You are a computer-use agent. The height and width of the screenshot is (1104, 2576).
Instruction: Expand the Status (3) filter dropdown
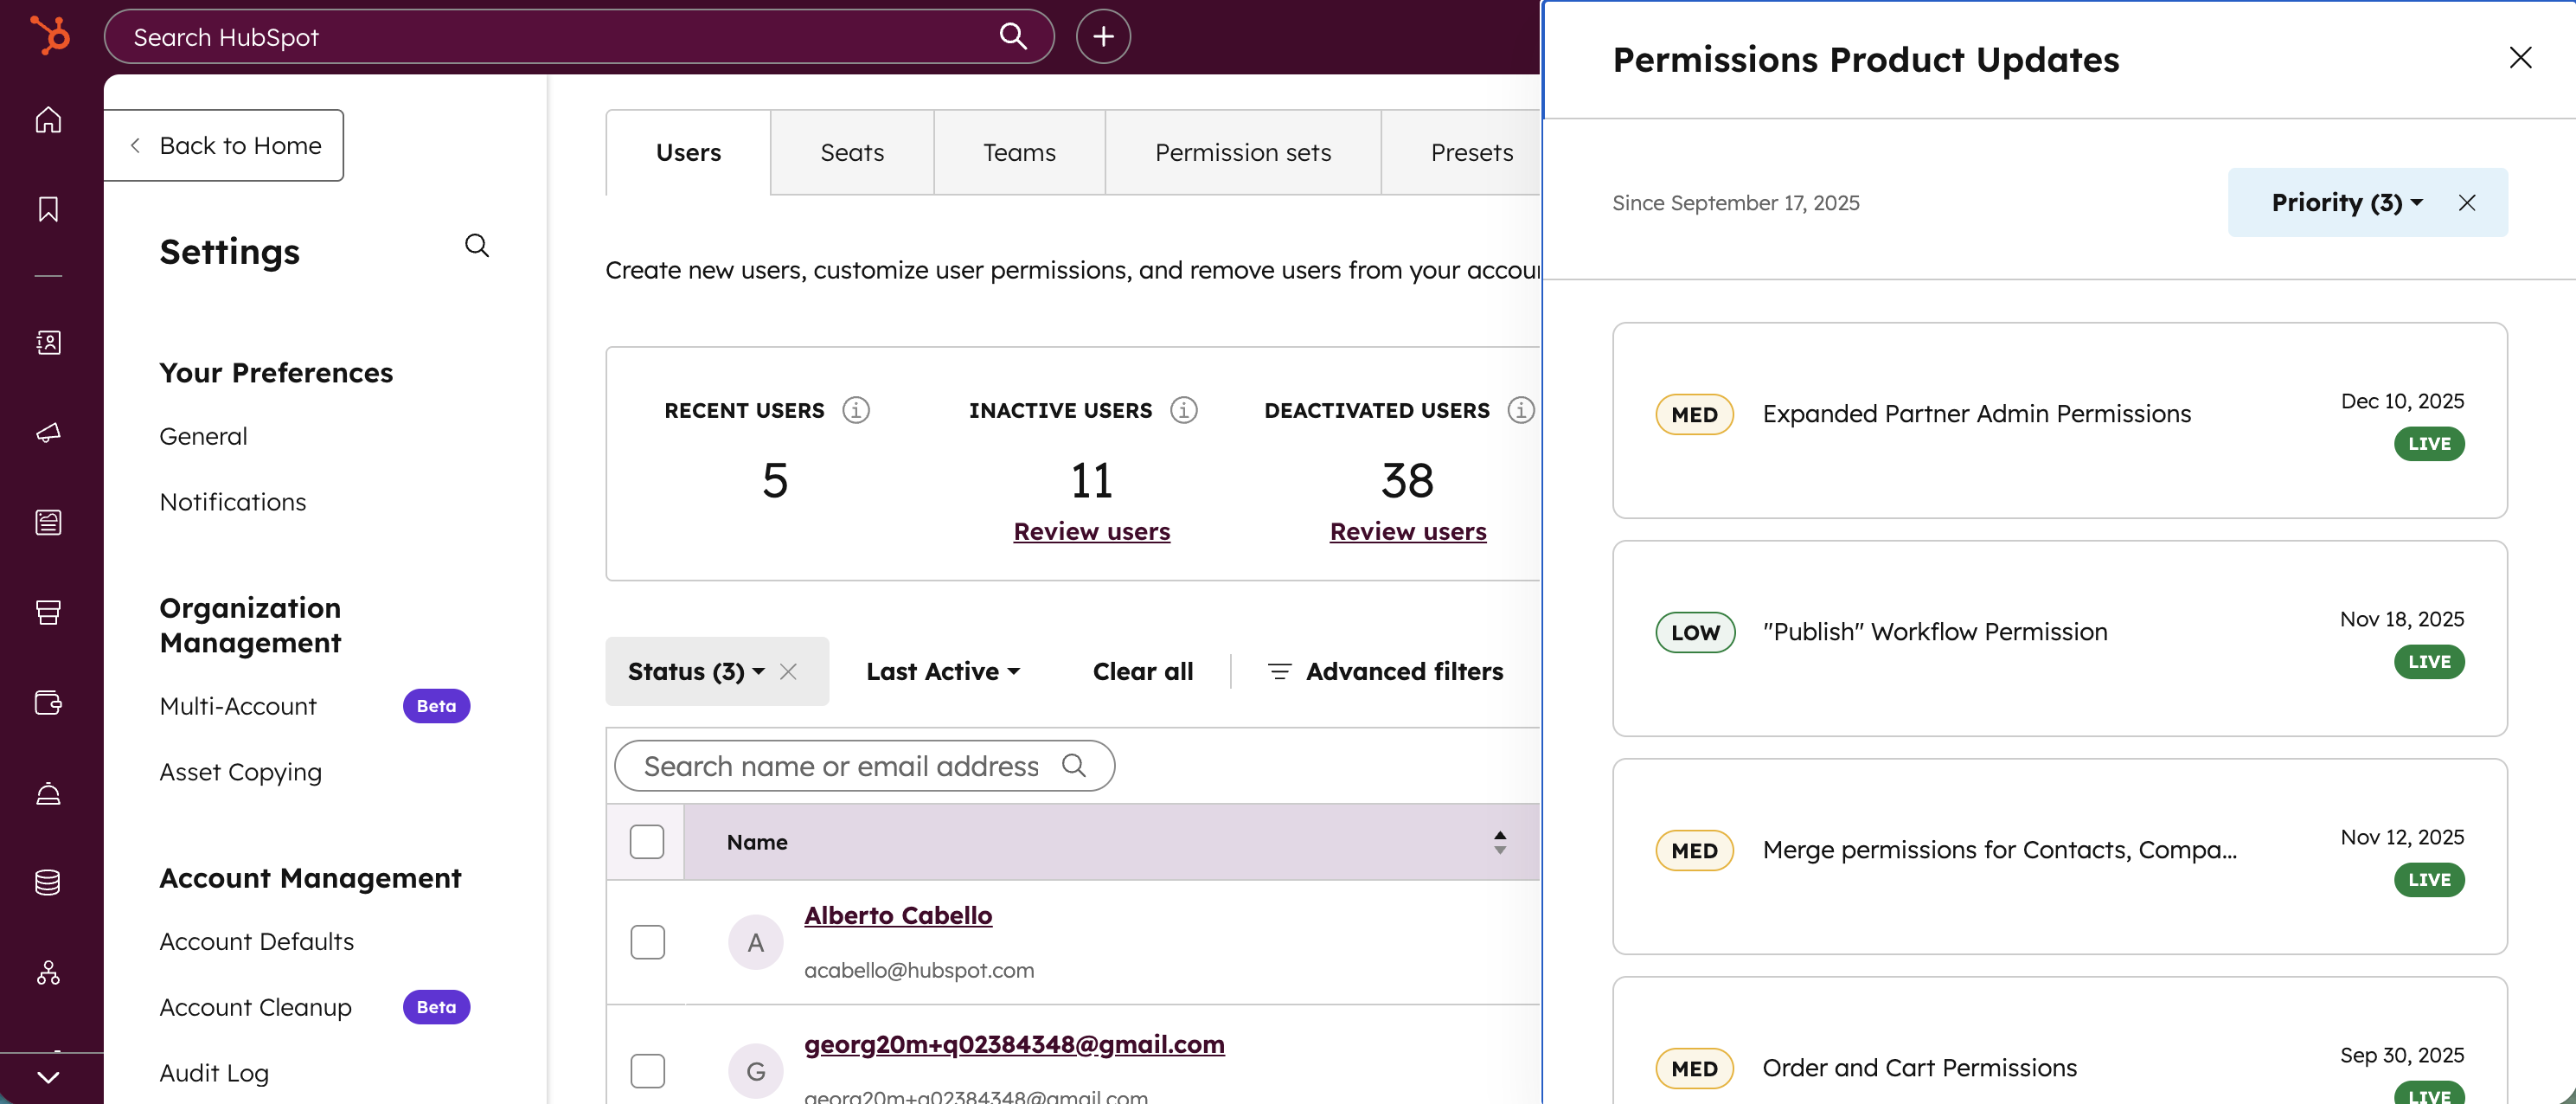(x=696, y=672)
